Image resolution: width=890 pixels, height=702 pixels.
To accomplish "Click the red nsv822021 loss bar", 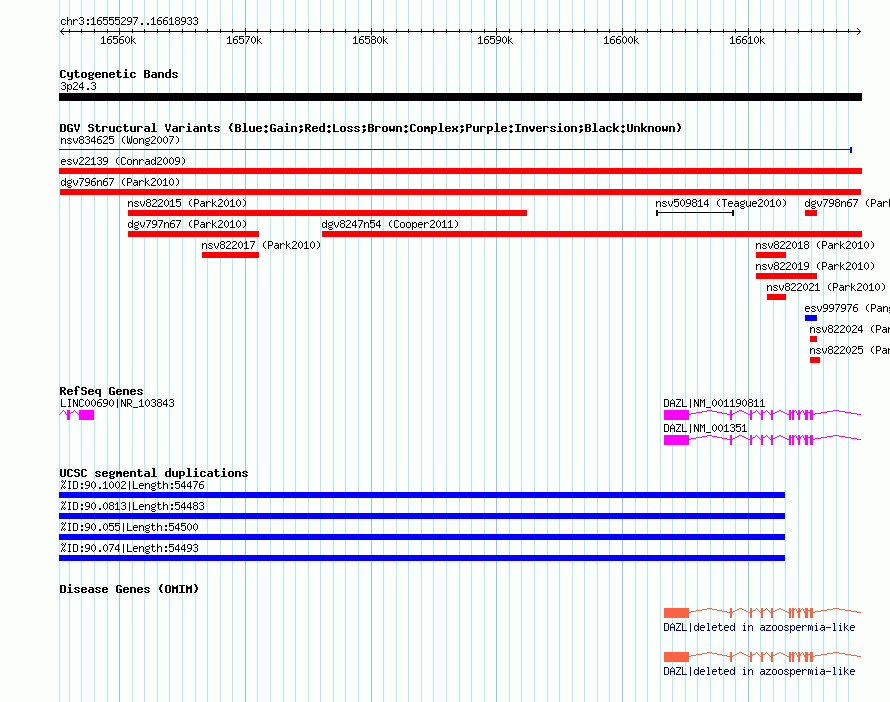I will (x=776, y=297).
